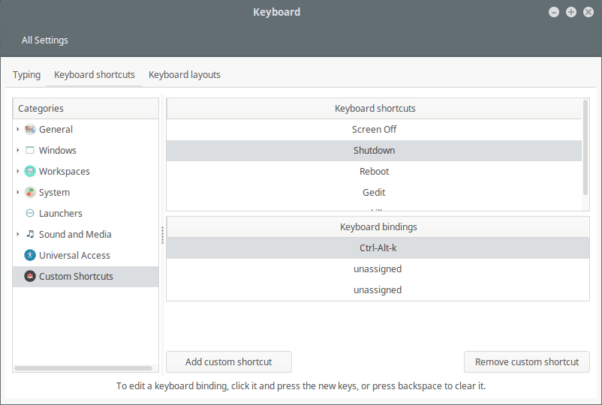Click the Ctrl-Alt-k binding row
The image size is (602, 405).
378,248
